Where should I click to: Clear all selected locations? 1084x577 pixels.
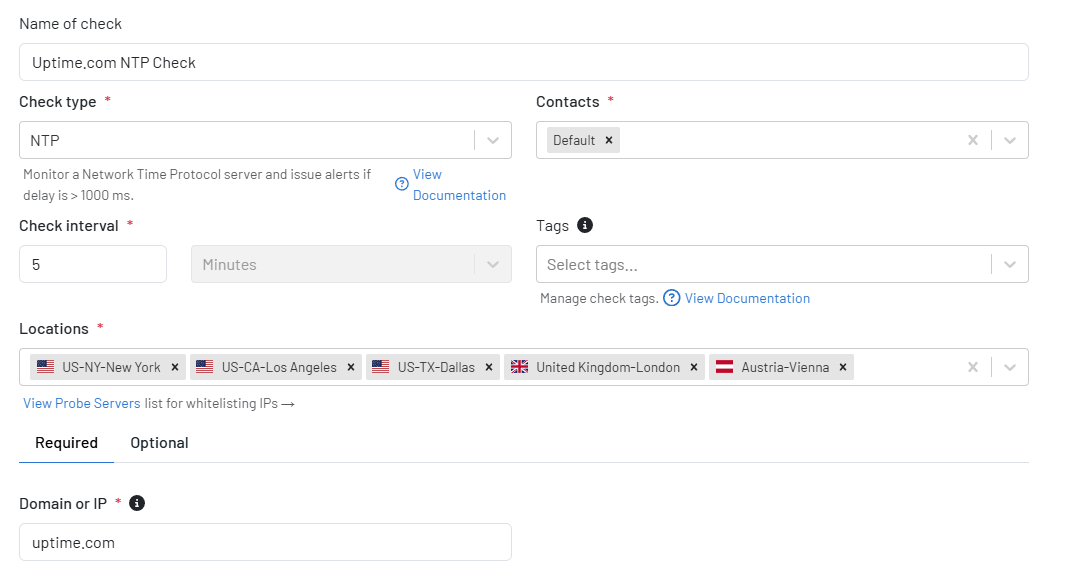tap(973, 368)
